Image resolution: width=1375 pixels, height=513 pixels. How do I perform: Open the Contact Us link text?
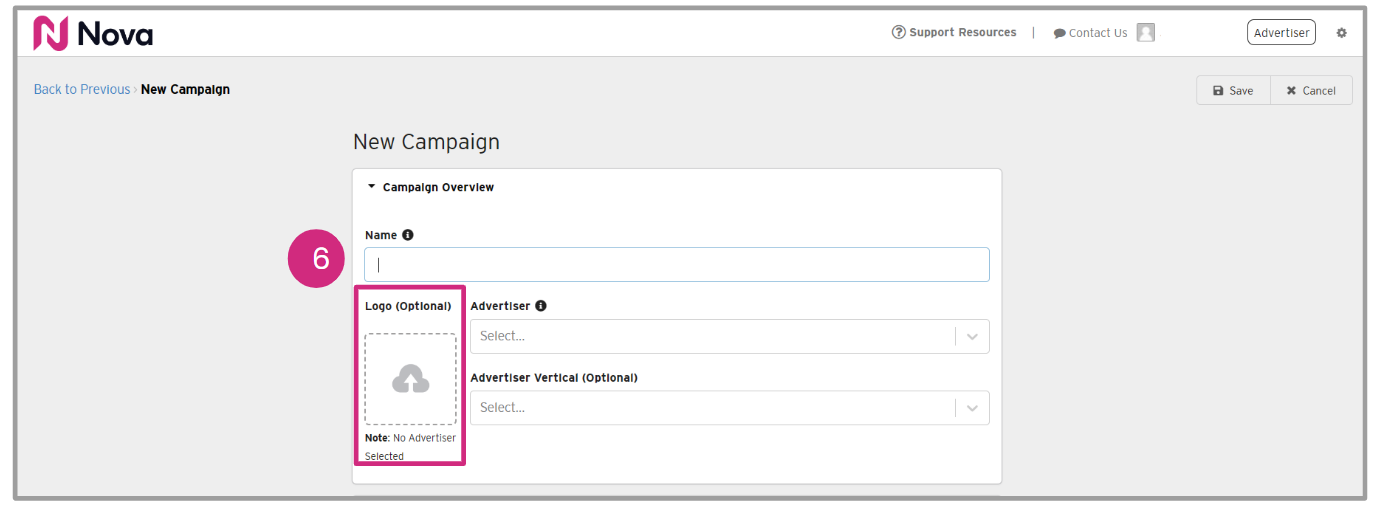(1097, 33)
